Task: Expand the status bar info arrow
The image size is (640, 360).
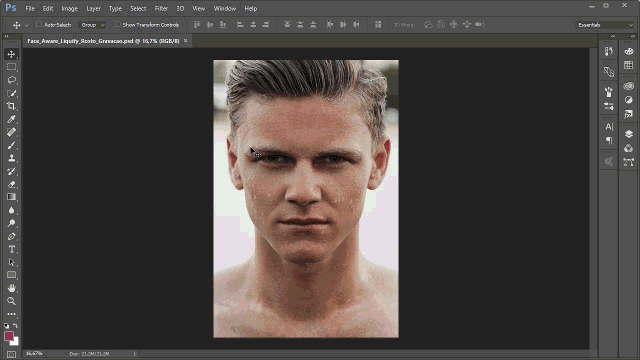Action: coord(134,354)
